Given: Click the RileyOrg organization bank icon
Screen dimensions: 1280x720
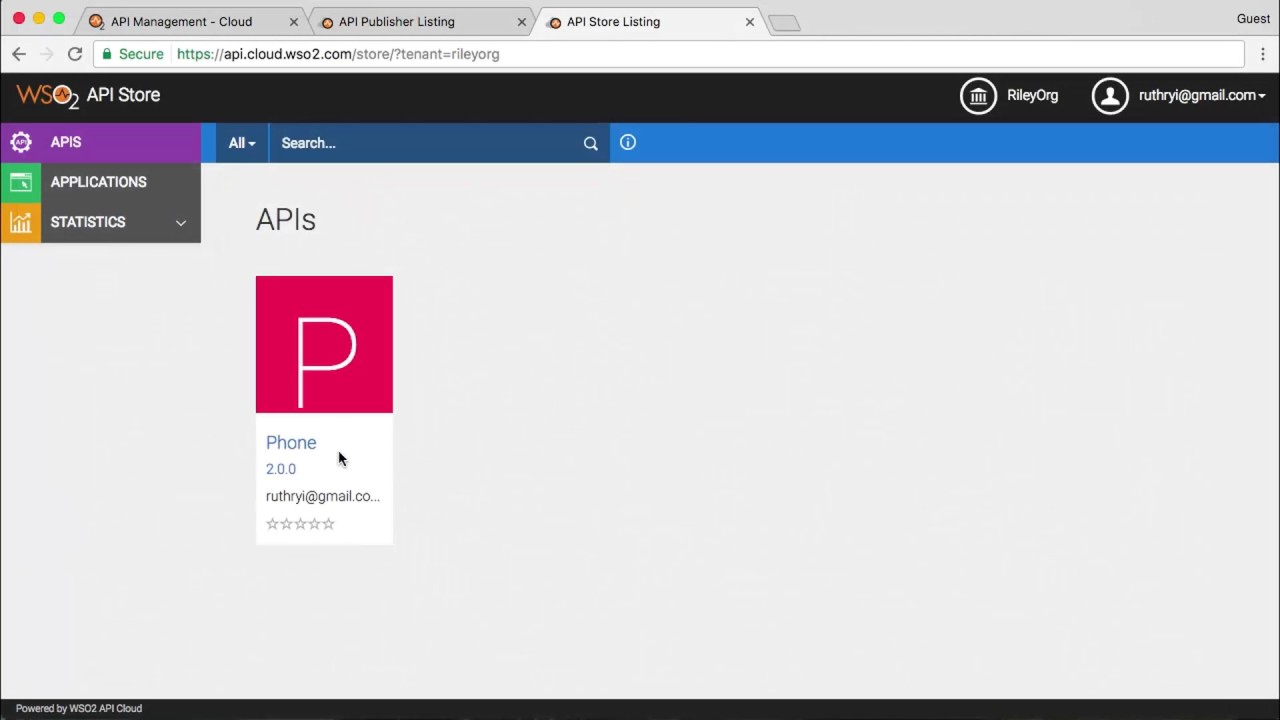Looking at the screenshot, I should pos(978,96).
